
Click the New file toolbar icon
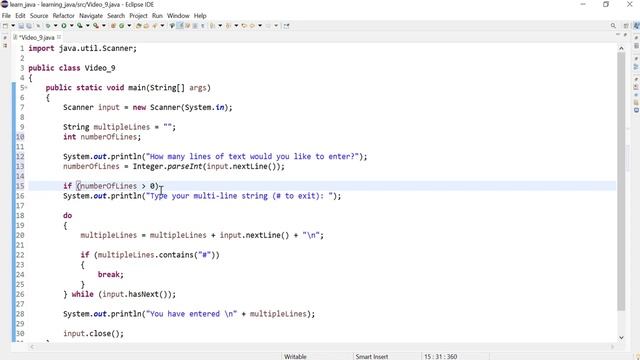click(5, 26)
